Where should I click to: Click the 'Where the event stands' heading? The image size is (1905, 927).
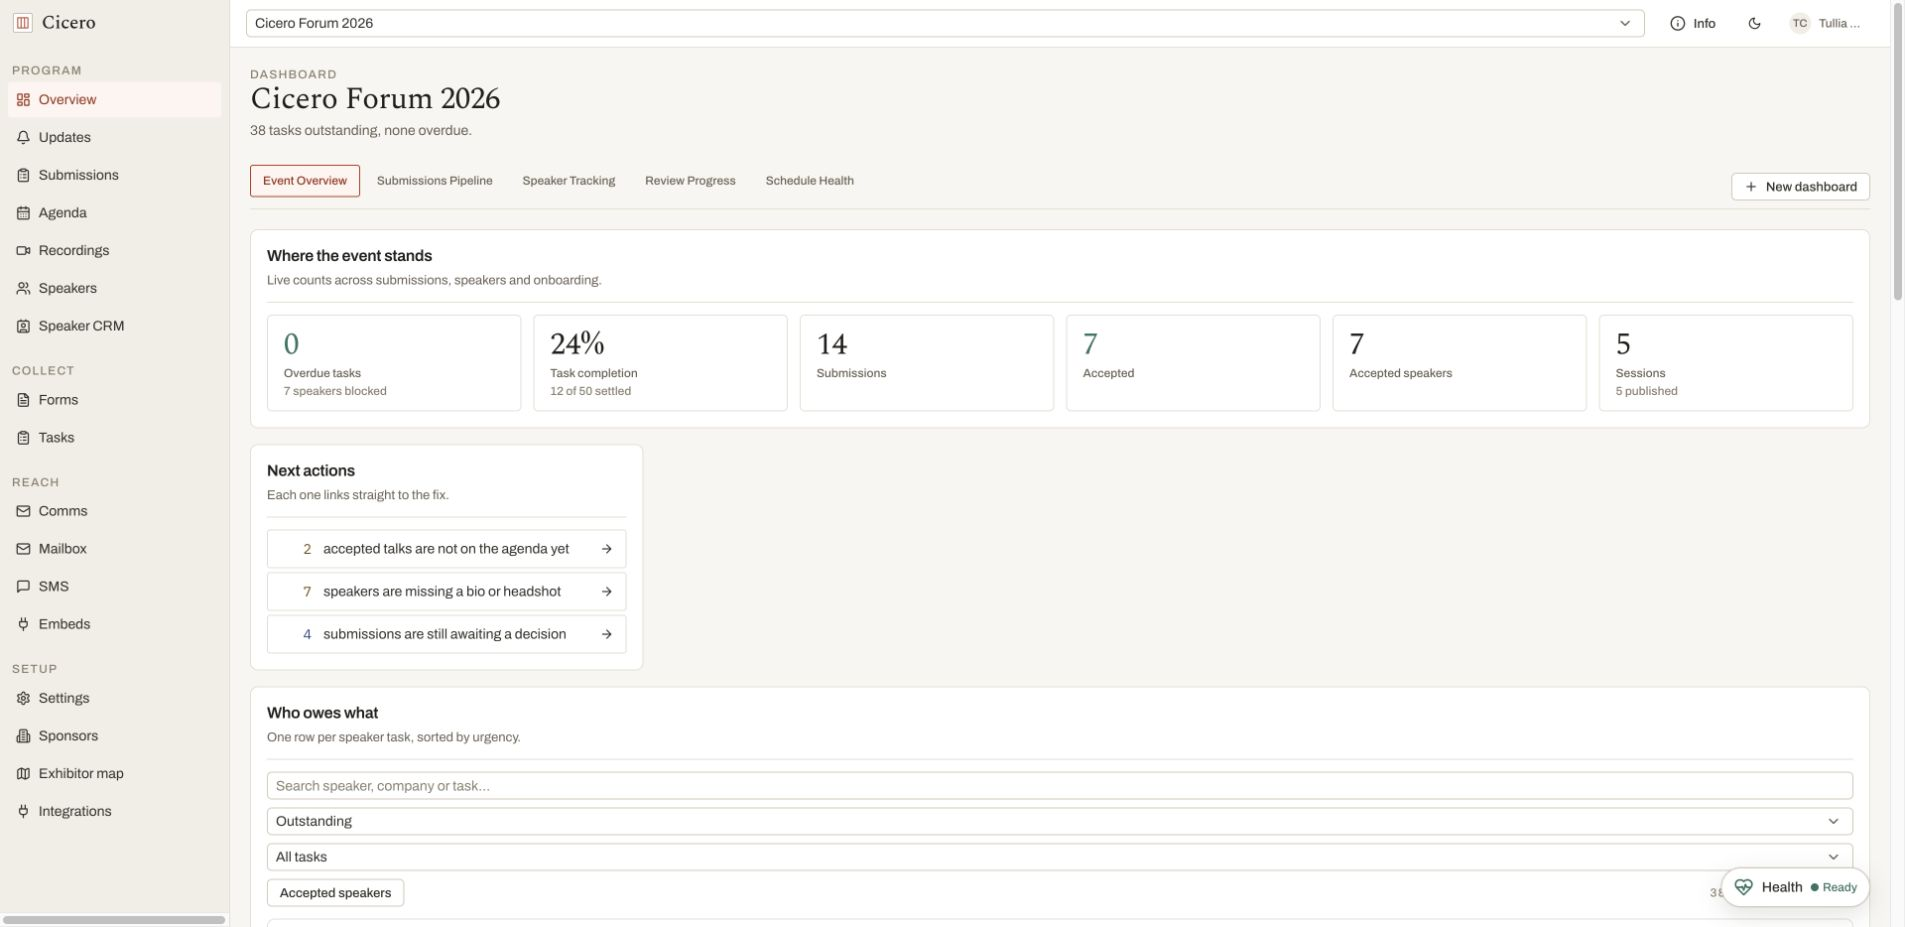tap(349, 256)
